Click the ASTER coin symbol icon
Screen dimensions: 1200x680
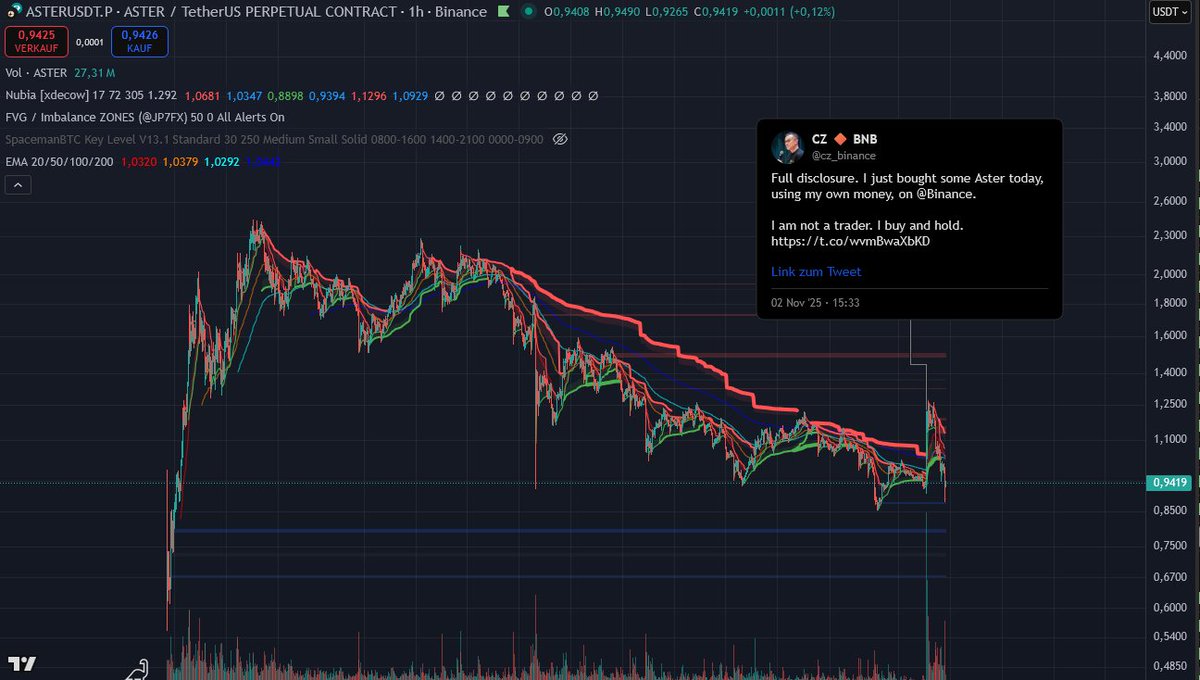(12, 12)
